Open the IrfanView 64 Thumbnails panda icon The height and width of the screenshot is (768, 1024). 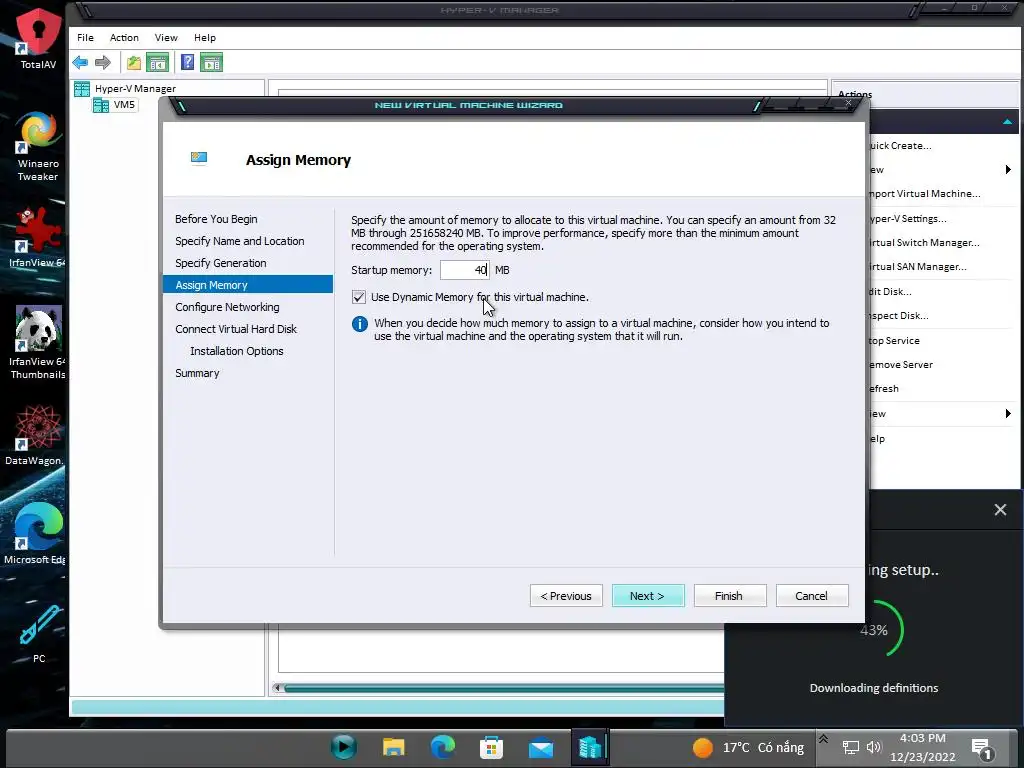38,342
